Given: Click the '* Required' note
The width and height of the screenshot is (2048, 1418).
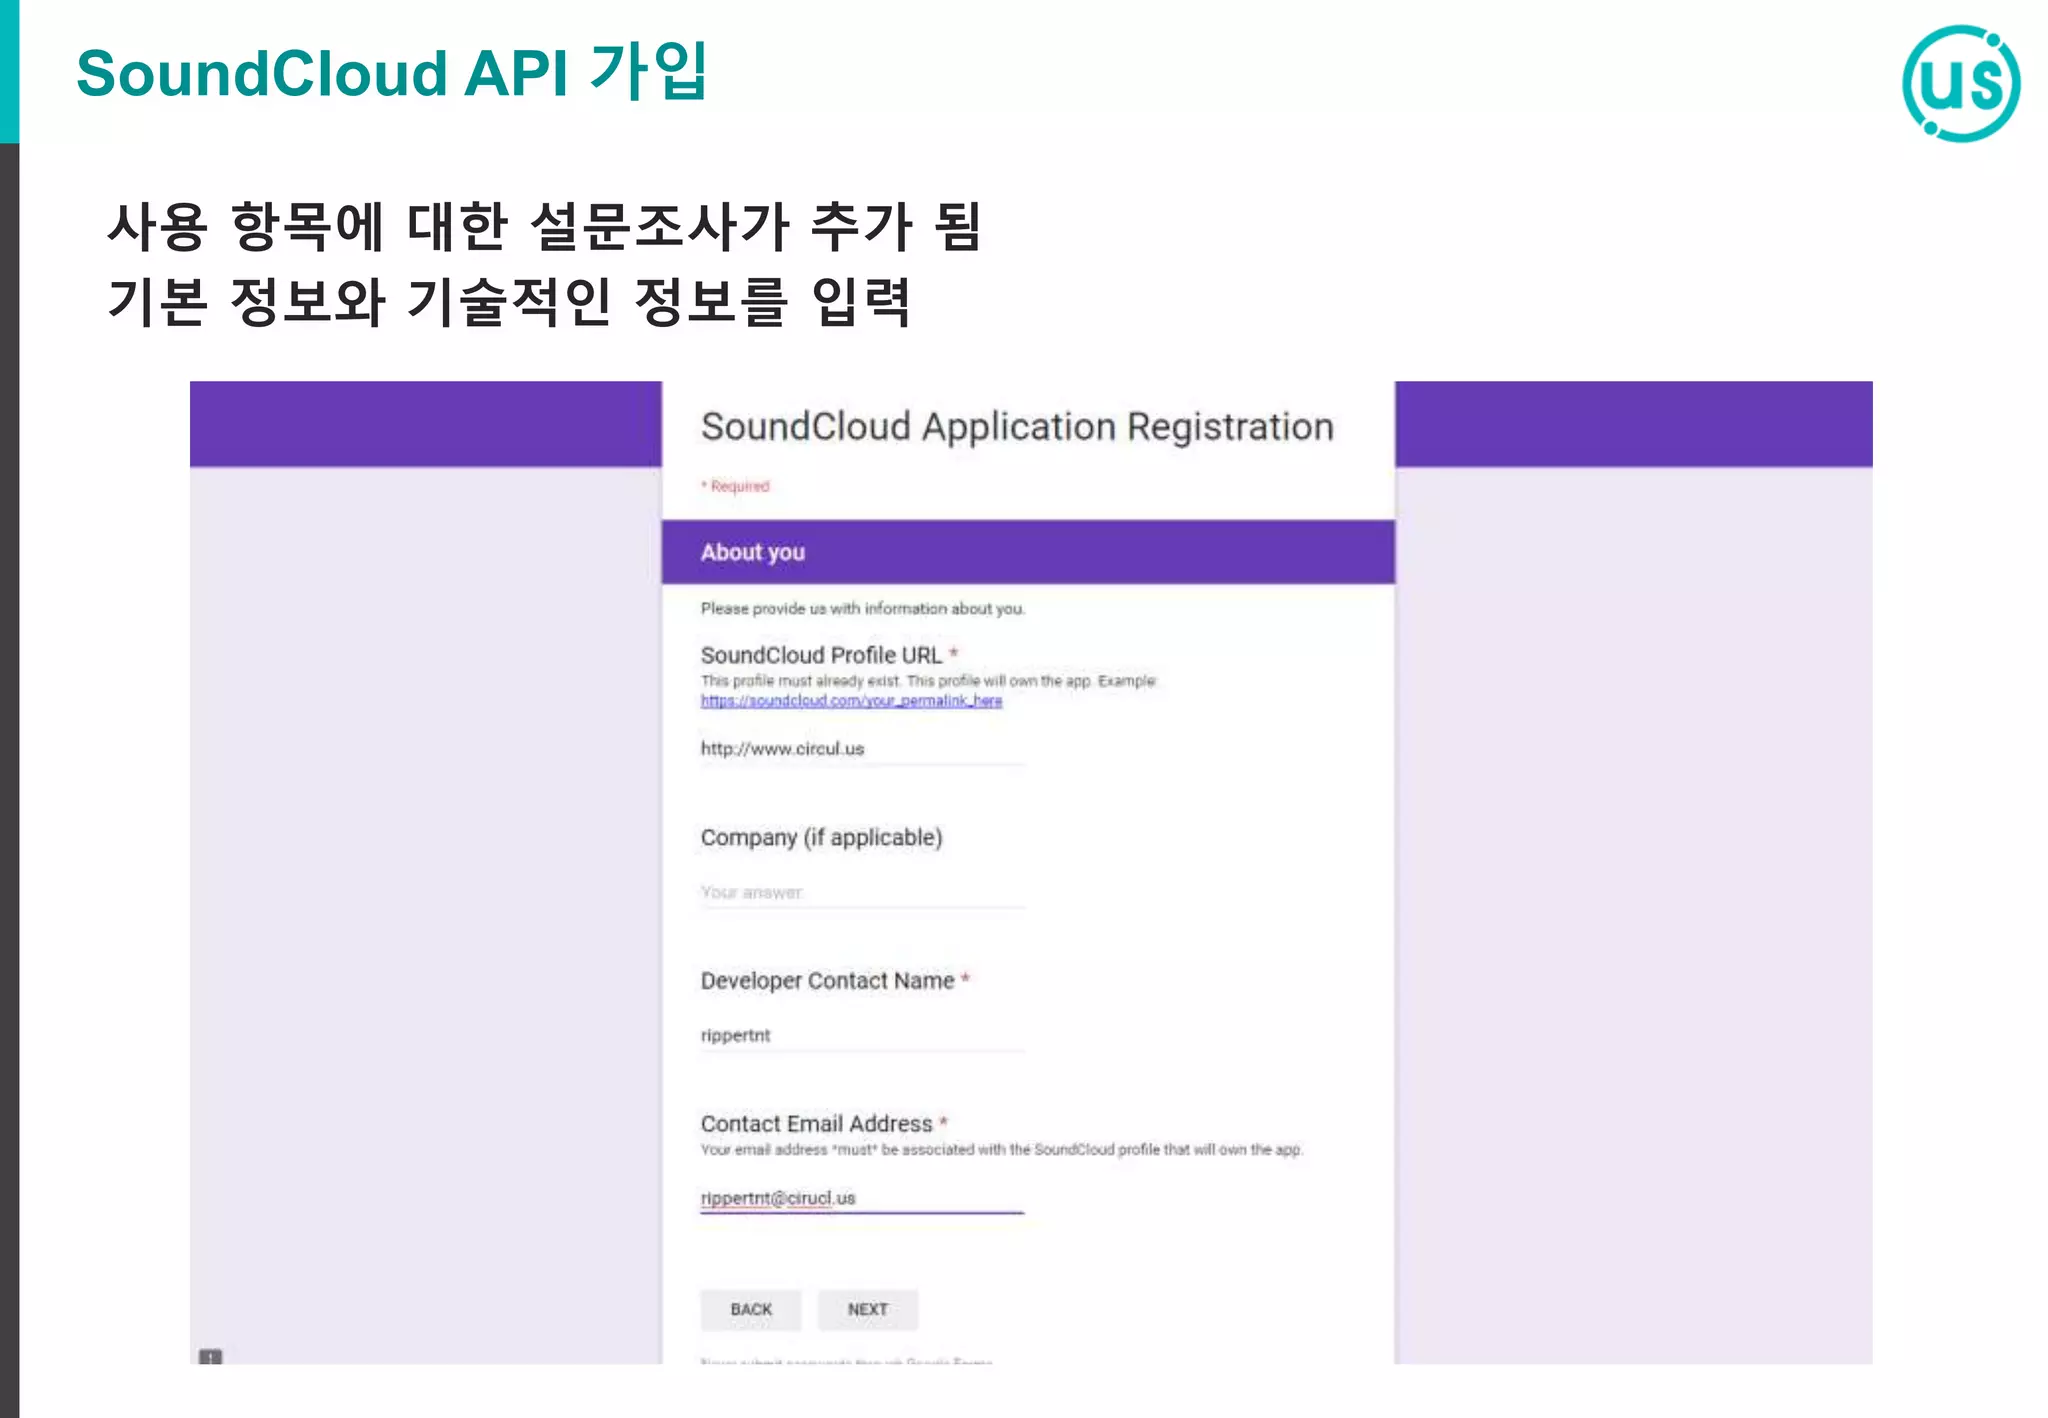Looking at the screenshot, I should [735, 486].
